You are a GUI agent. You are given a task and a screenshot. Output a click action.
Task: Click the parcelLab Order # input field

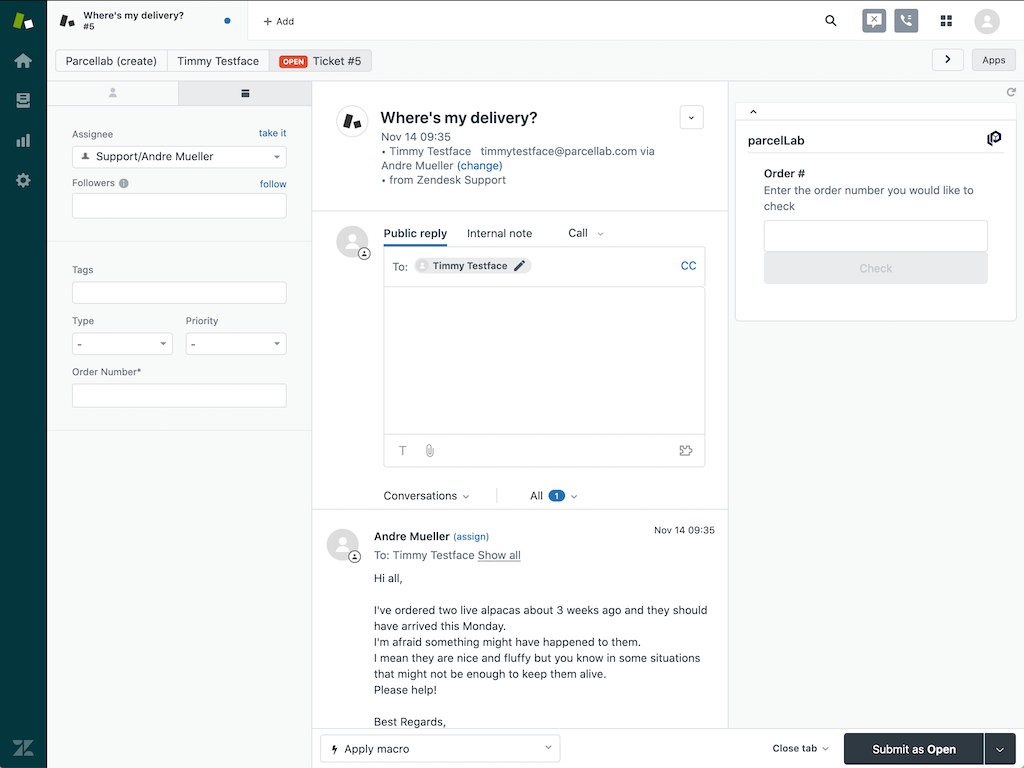(x=875, y=236)
